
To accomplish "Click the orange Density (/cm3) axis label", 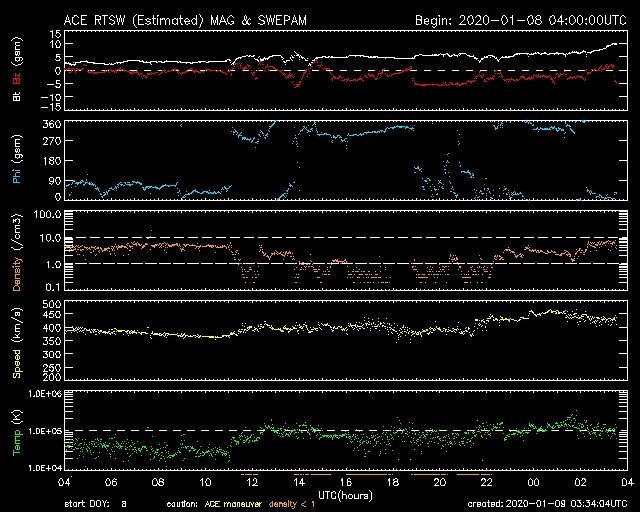I will point(16,250).
